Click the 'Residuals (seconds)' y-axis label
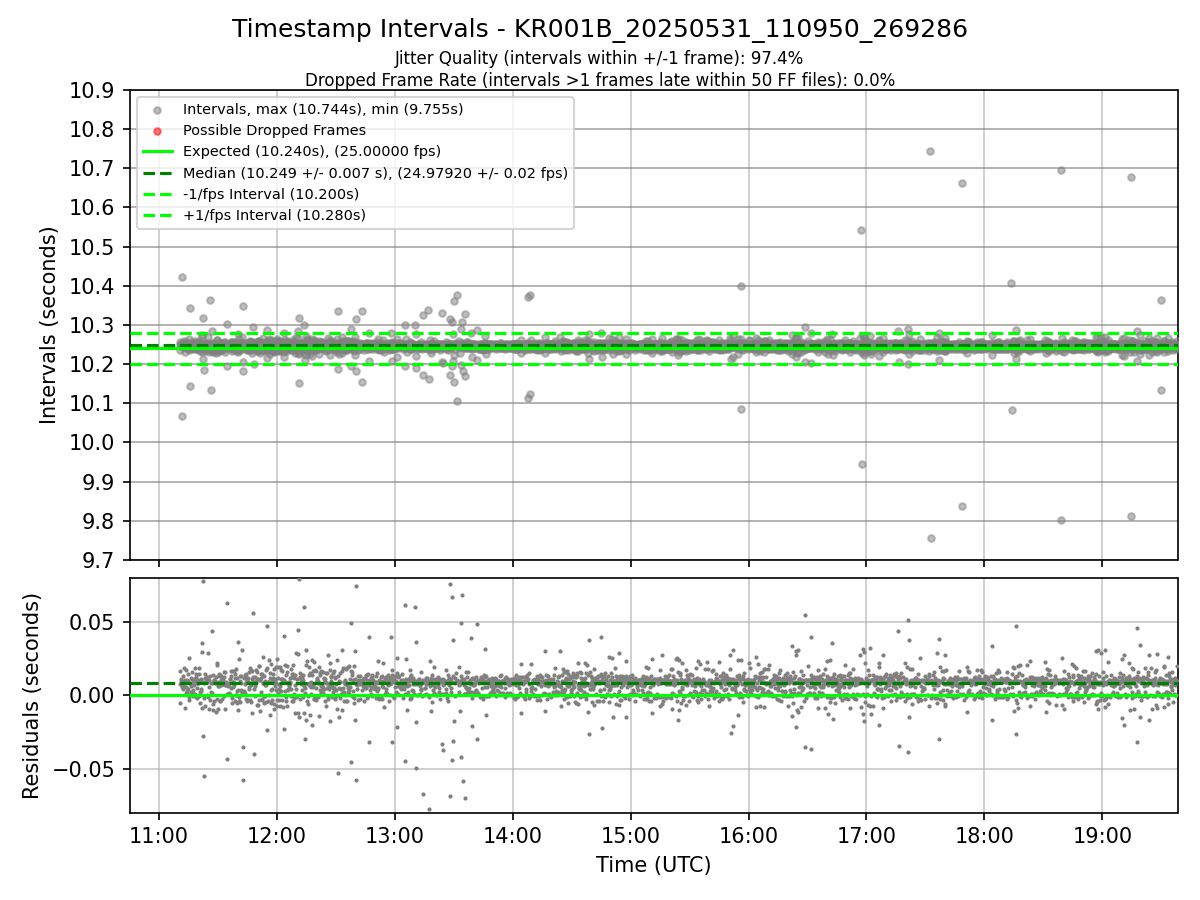Screen dimensions: 1200x900 [31, 696]
